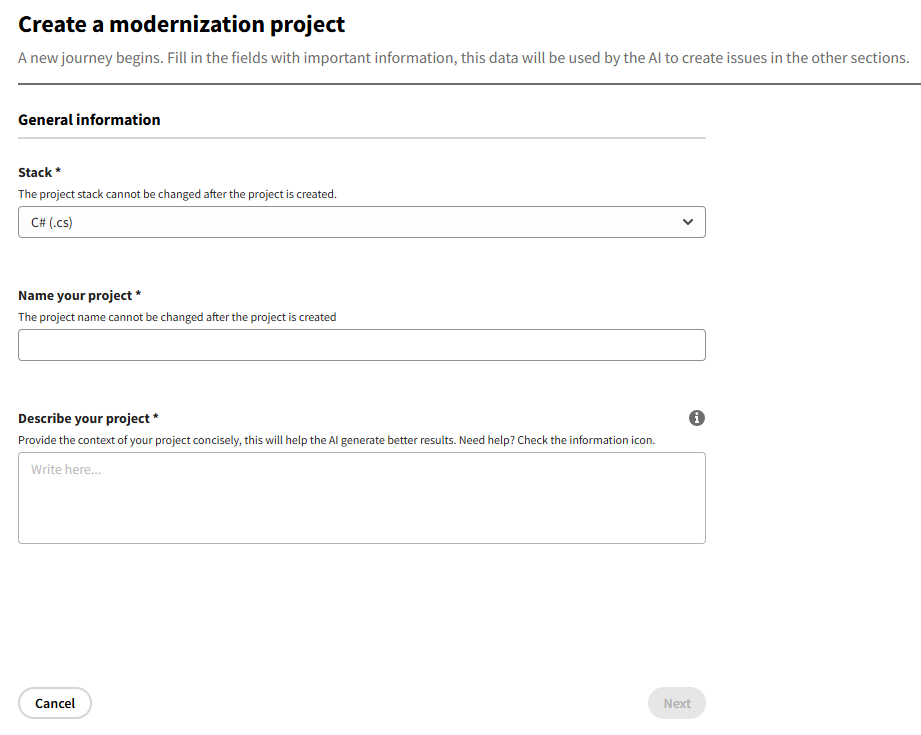Screen dimensions: 921x735
Task: Open the Stack combo box showing C# (.cs)
Action: click(x=361, y=222)
